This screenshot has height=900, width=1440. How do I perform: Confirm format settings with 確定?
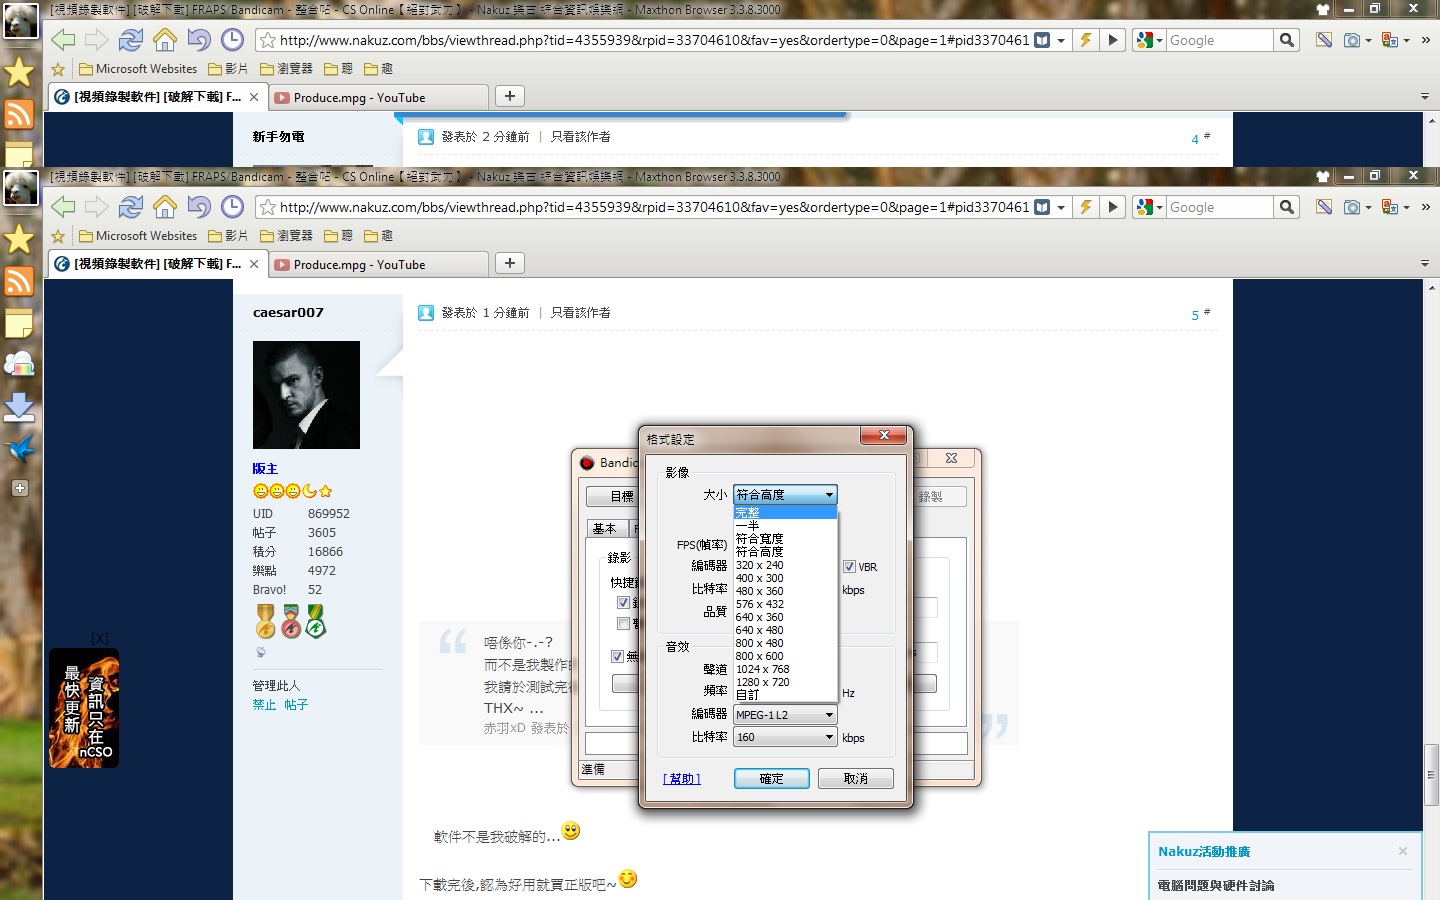[771, 778]
